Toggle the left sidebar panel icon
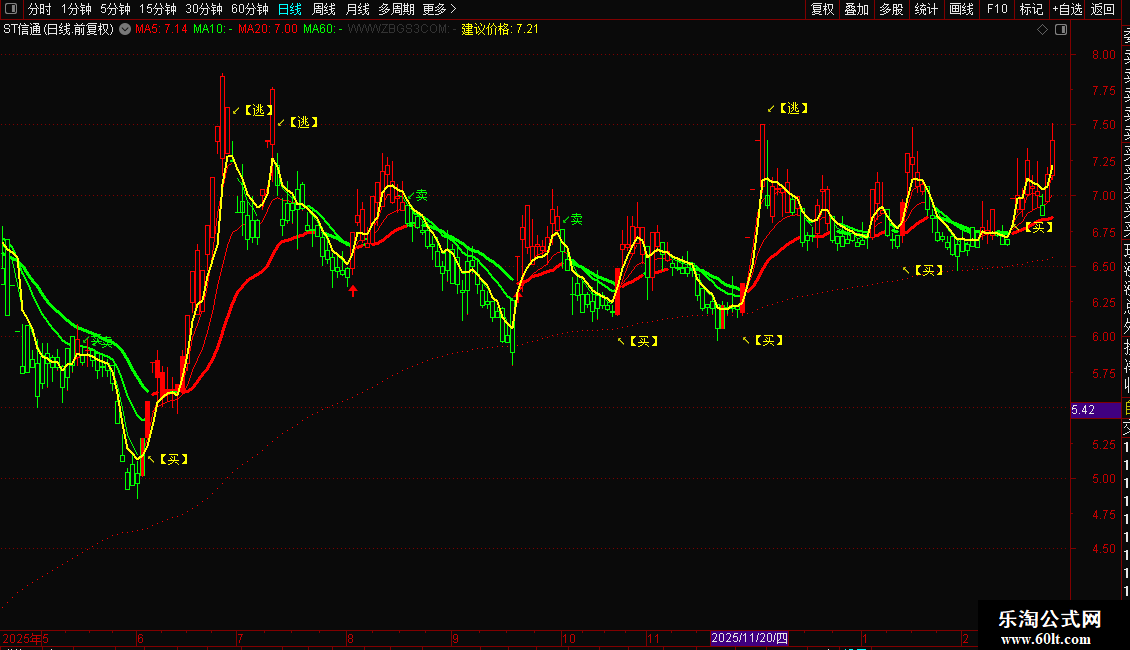1130x650 pixels. [11, 9]
